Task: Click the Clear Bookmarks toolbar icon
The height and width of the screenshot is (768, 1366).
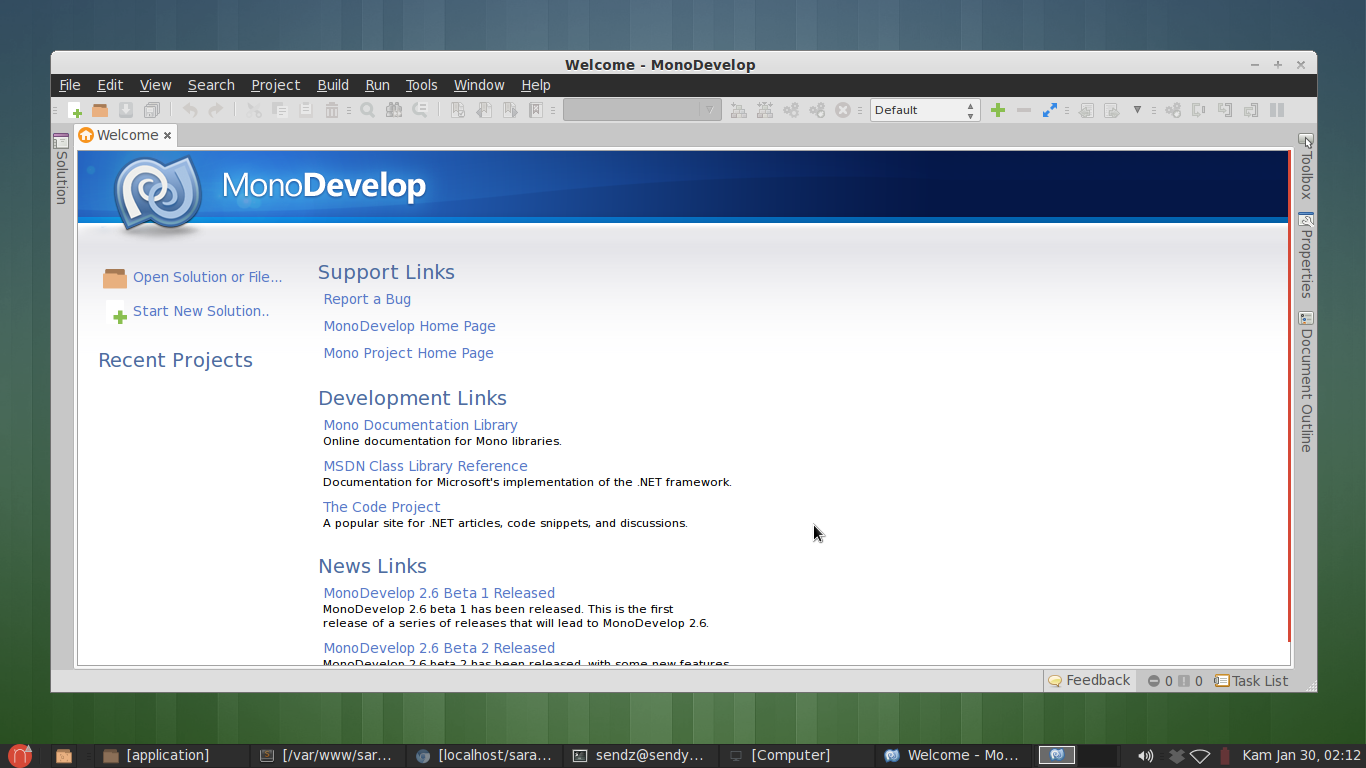Action: tap(536, 110)
